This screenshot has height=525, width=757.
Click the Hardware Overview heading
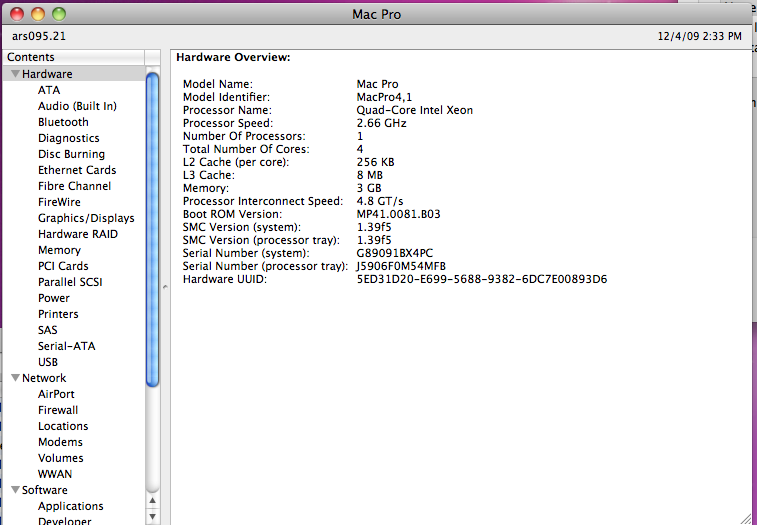(233, 57)
